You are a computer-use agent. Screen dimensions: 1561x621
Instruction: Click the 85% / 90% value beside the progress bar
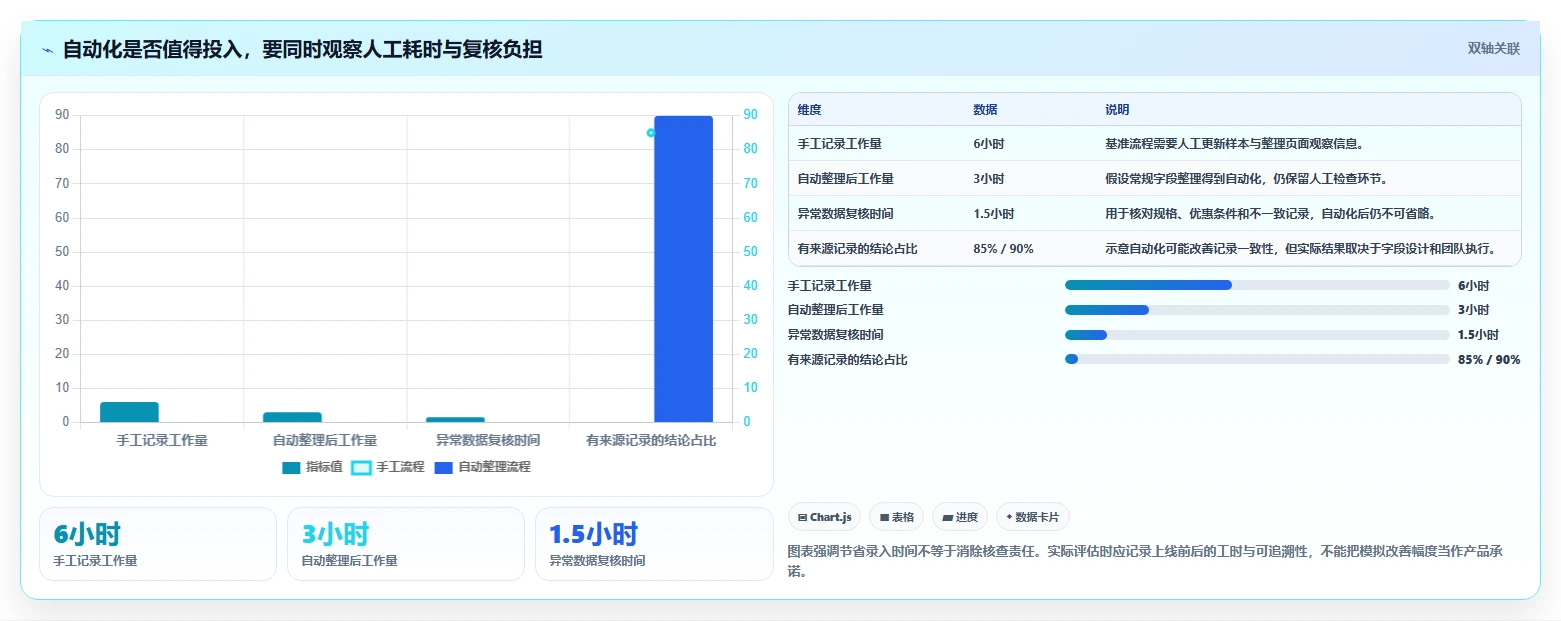1489,360
